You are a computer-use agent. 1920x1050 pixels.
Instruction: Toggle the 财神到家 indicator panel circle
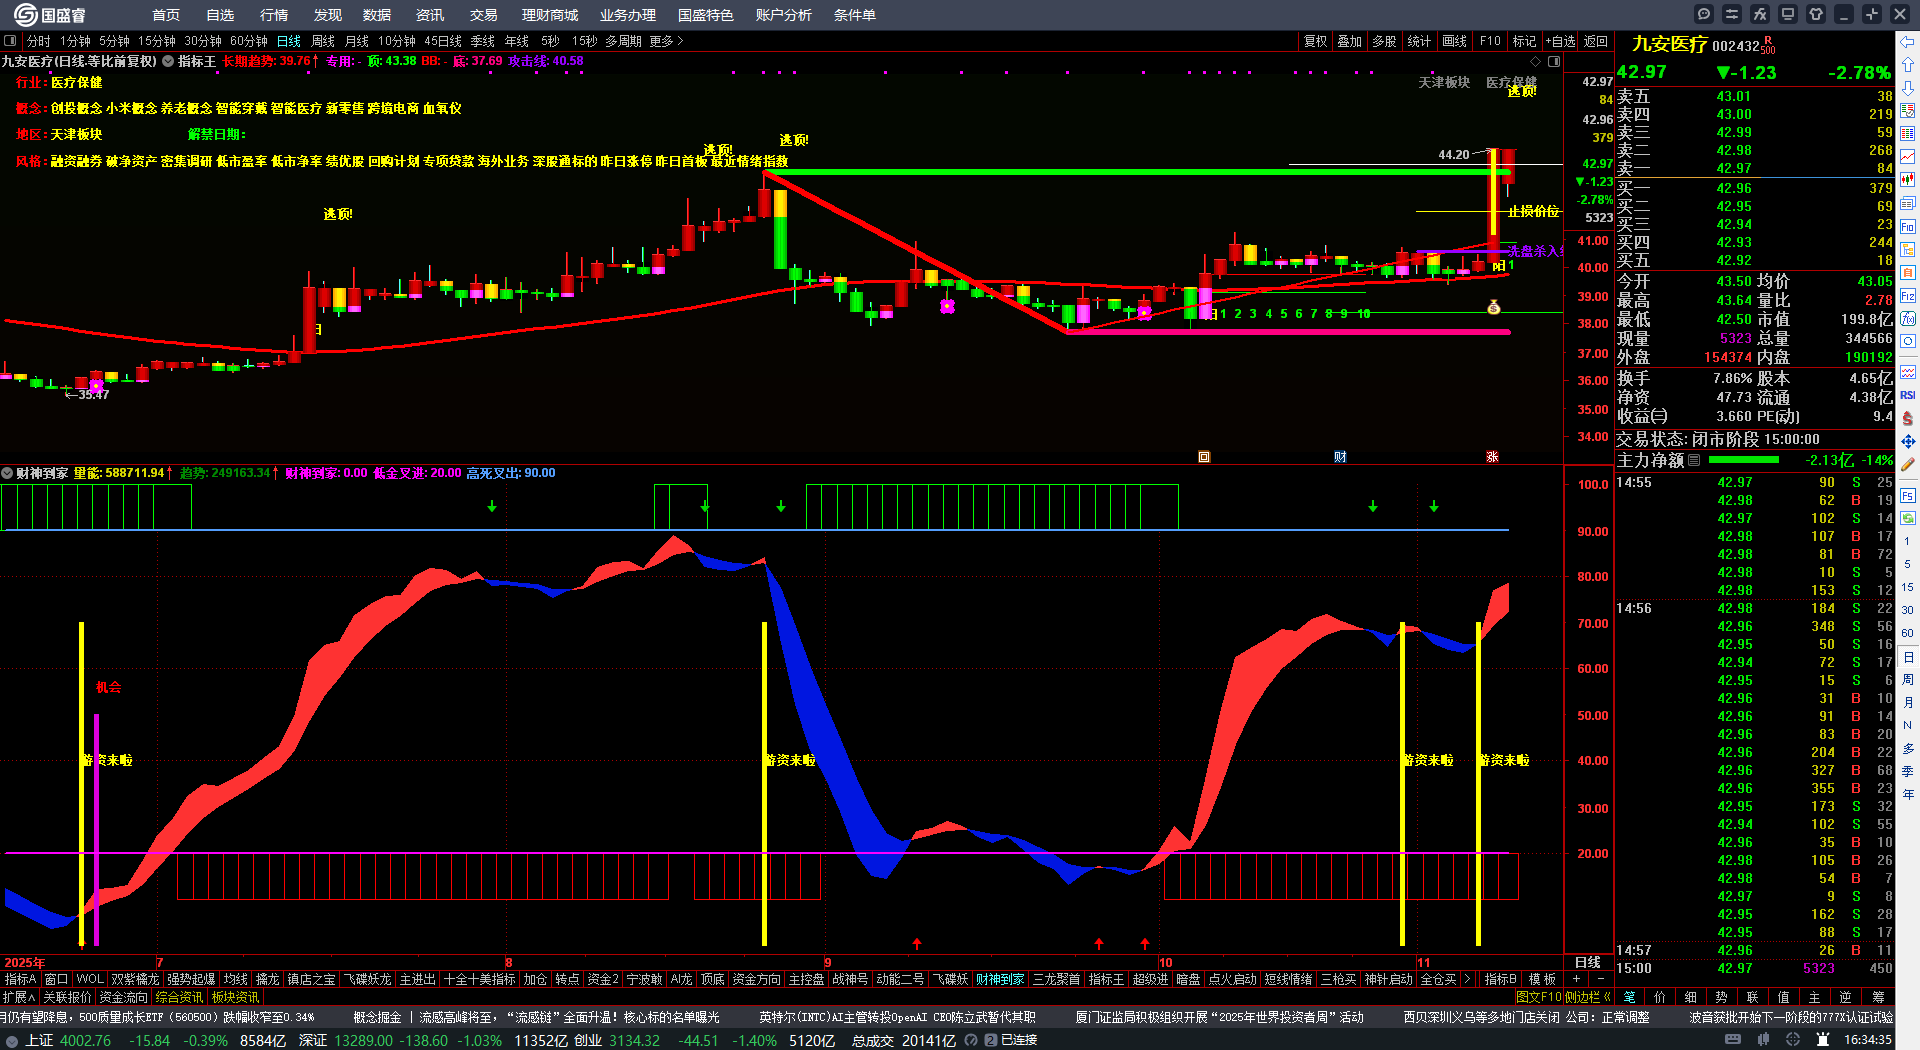click(7, 473)
